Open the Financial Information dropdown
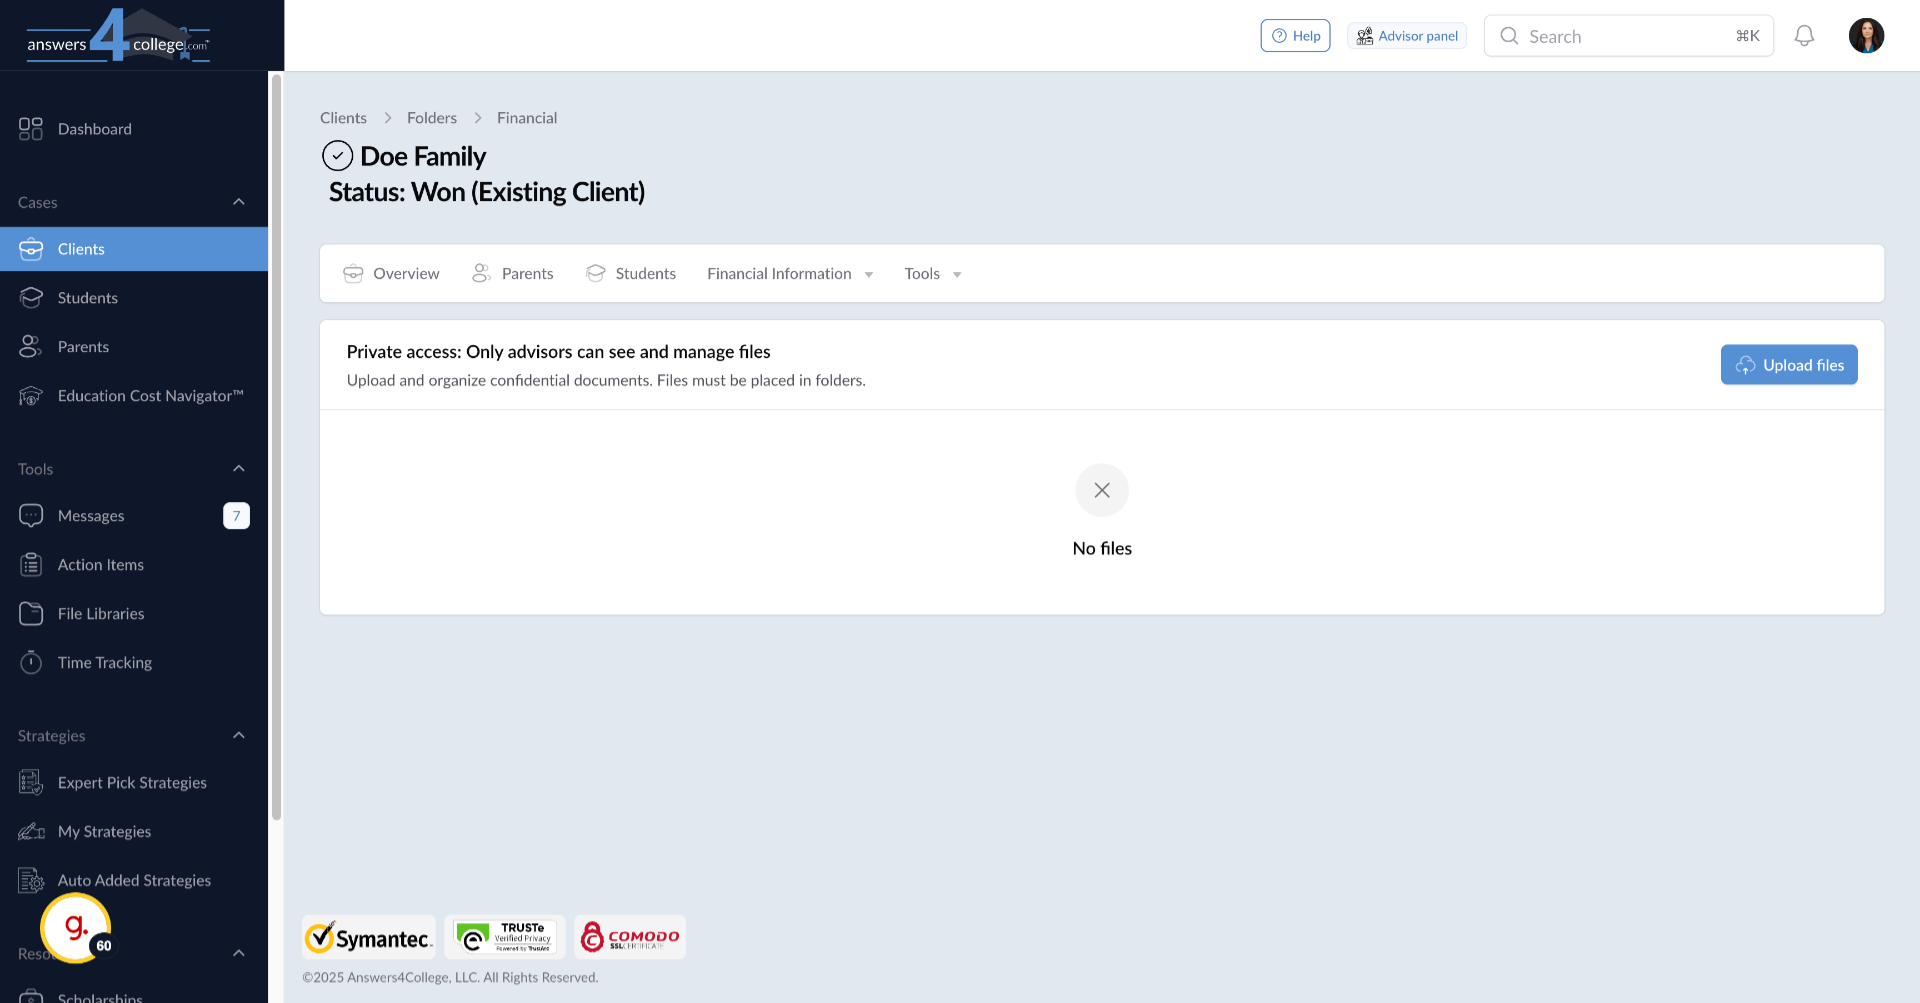This screenshot has height=1003, width=1920. 789,273
